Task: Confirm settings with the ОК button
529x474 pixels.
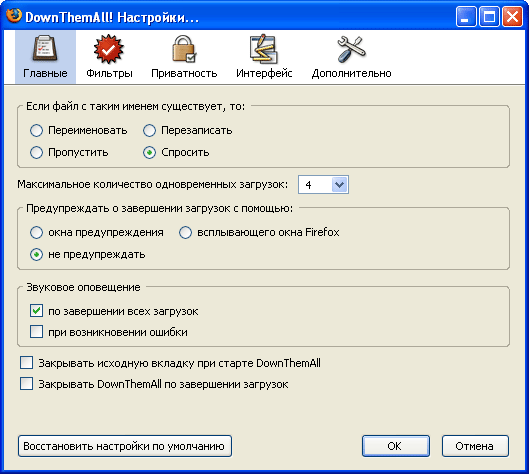Action: (x=396, y=446)
